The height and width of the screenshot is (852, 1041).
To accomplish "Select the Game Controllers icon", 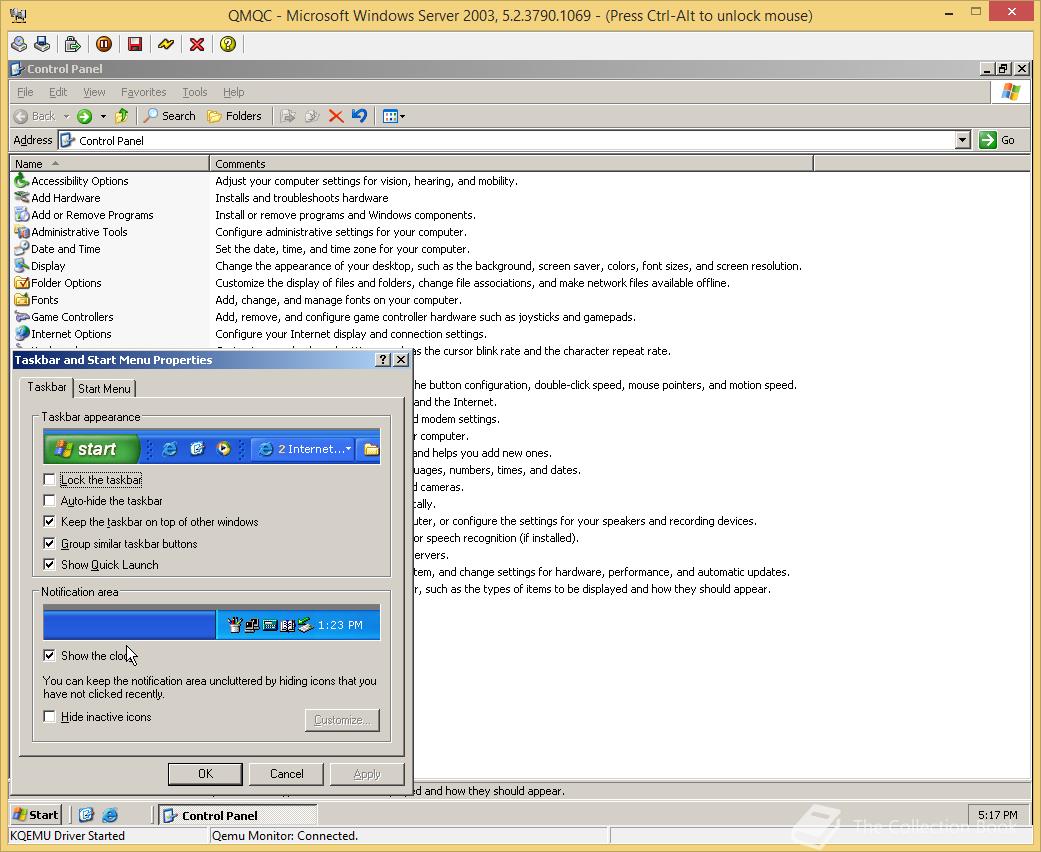I will click(22, 317).
